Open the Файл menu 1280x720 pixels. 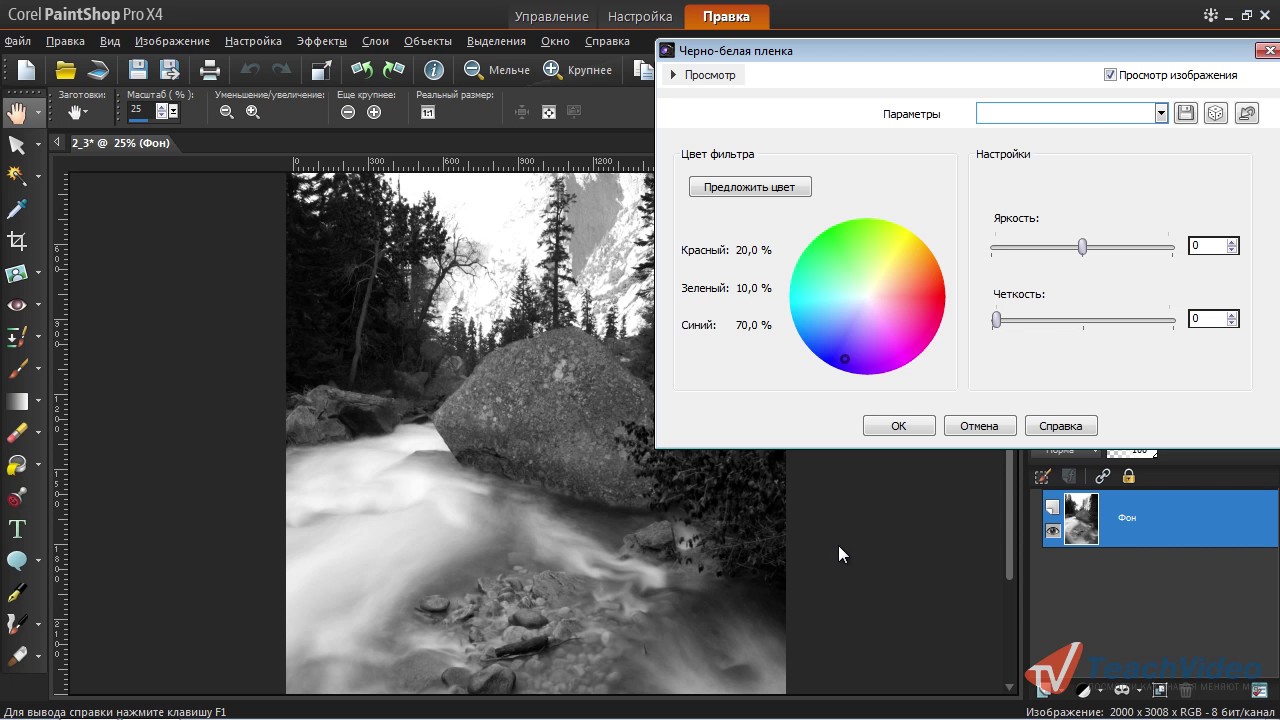pyautogui.click(x=18, y=41)
